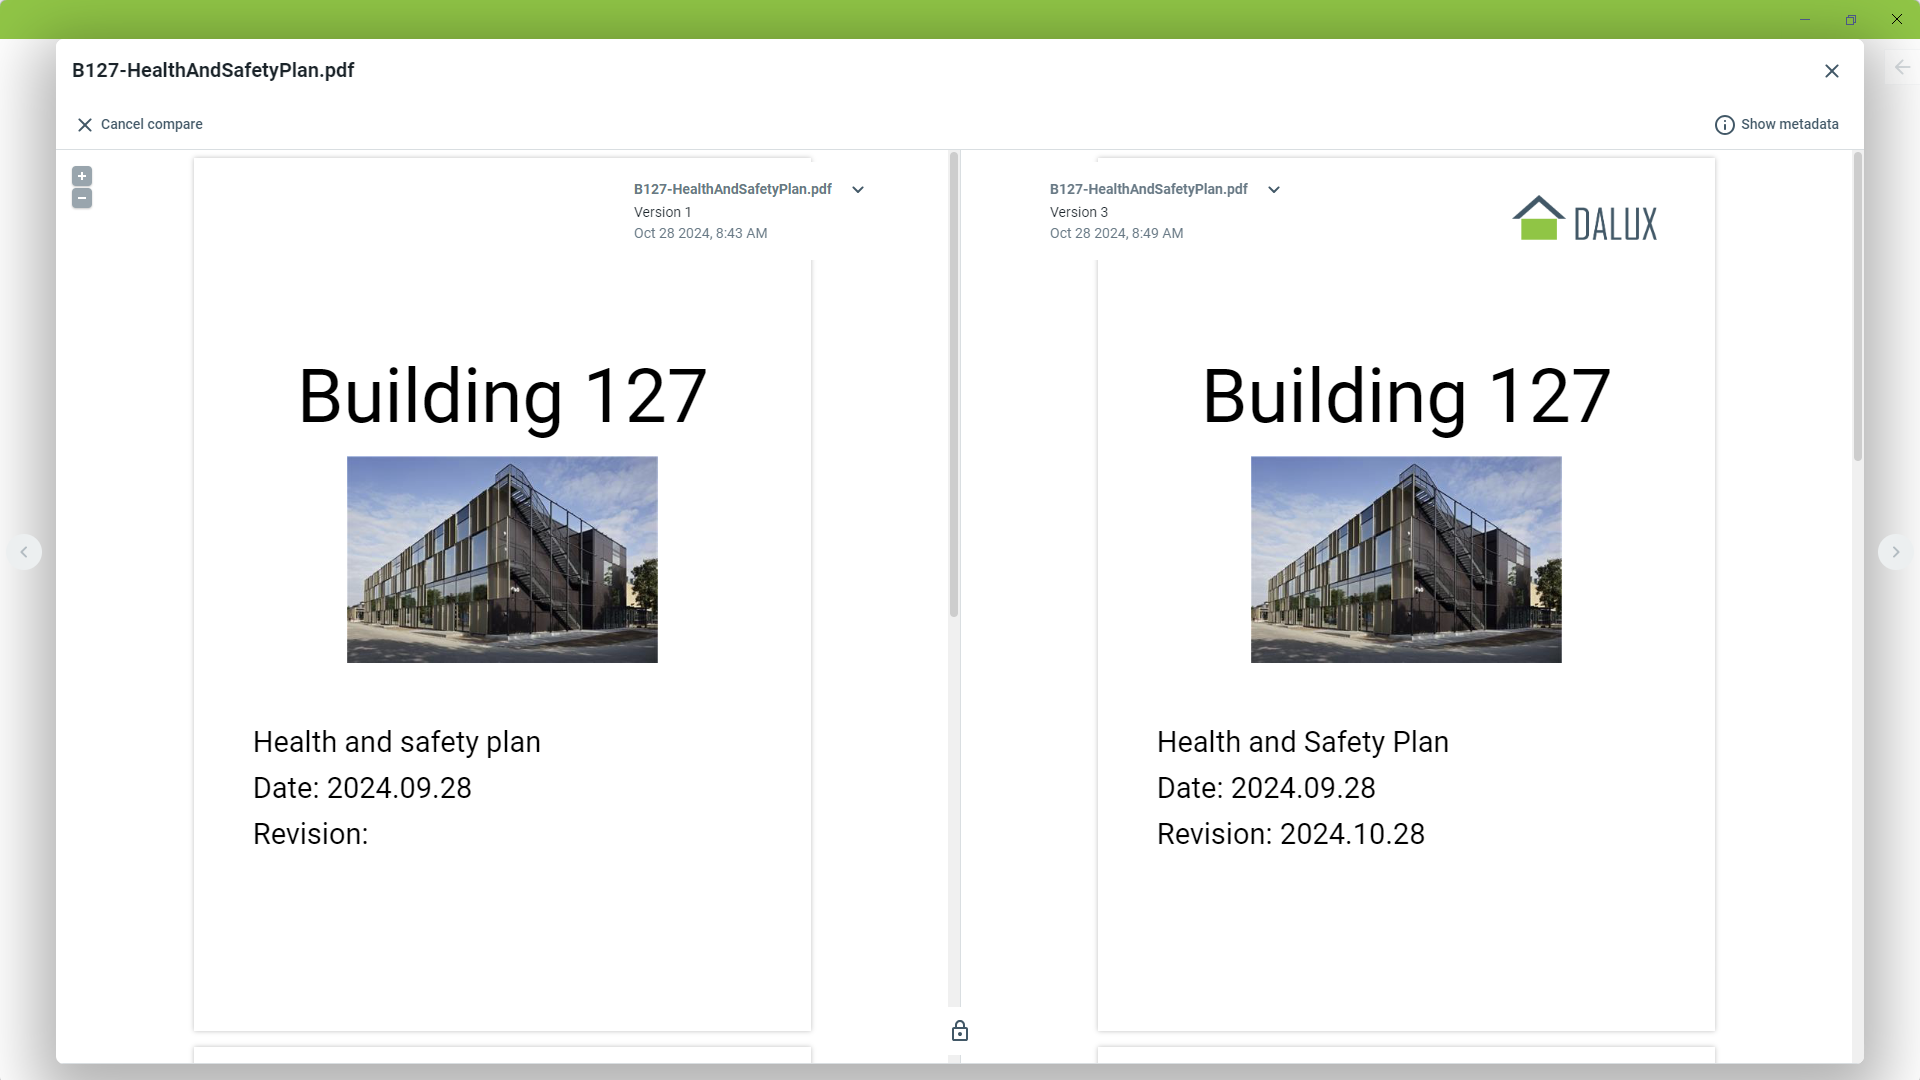This screenshot has width=1920, height=1080.
Task: Go to next file with right arrow
Action: [x=1895, y=552]
